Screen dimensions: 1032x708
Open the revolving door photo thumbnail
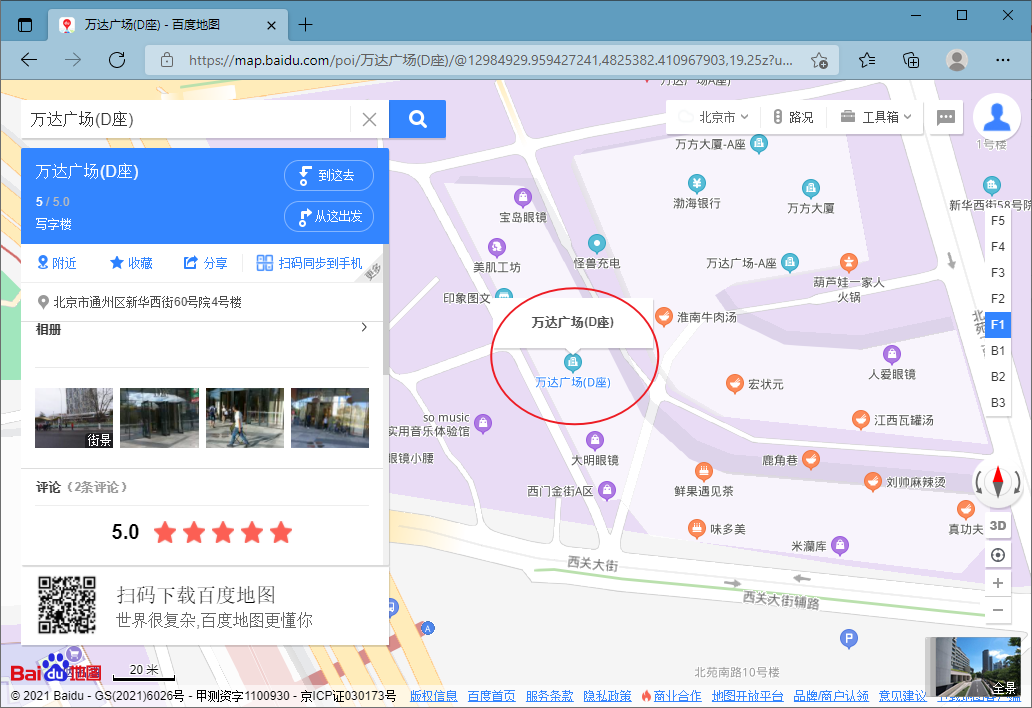click(159, 418)
